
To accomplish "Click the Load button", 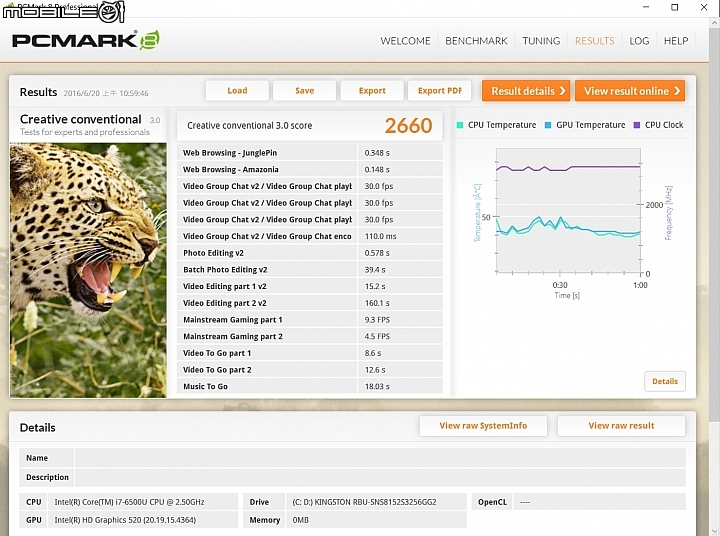I will click(237, 90).
